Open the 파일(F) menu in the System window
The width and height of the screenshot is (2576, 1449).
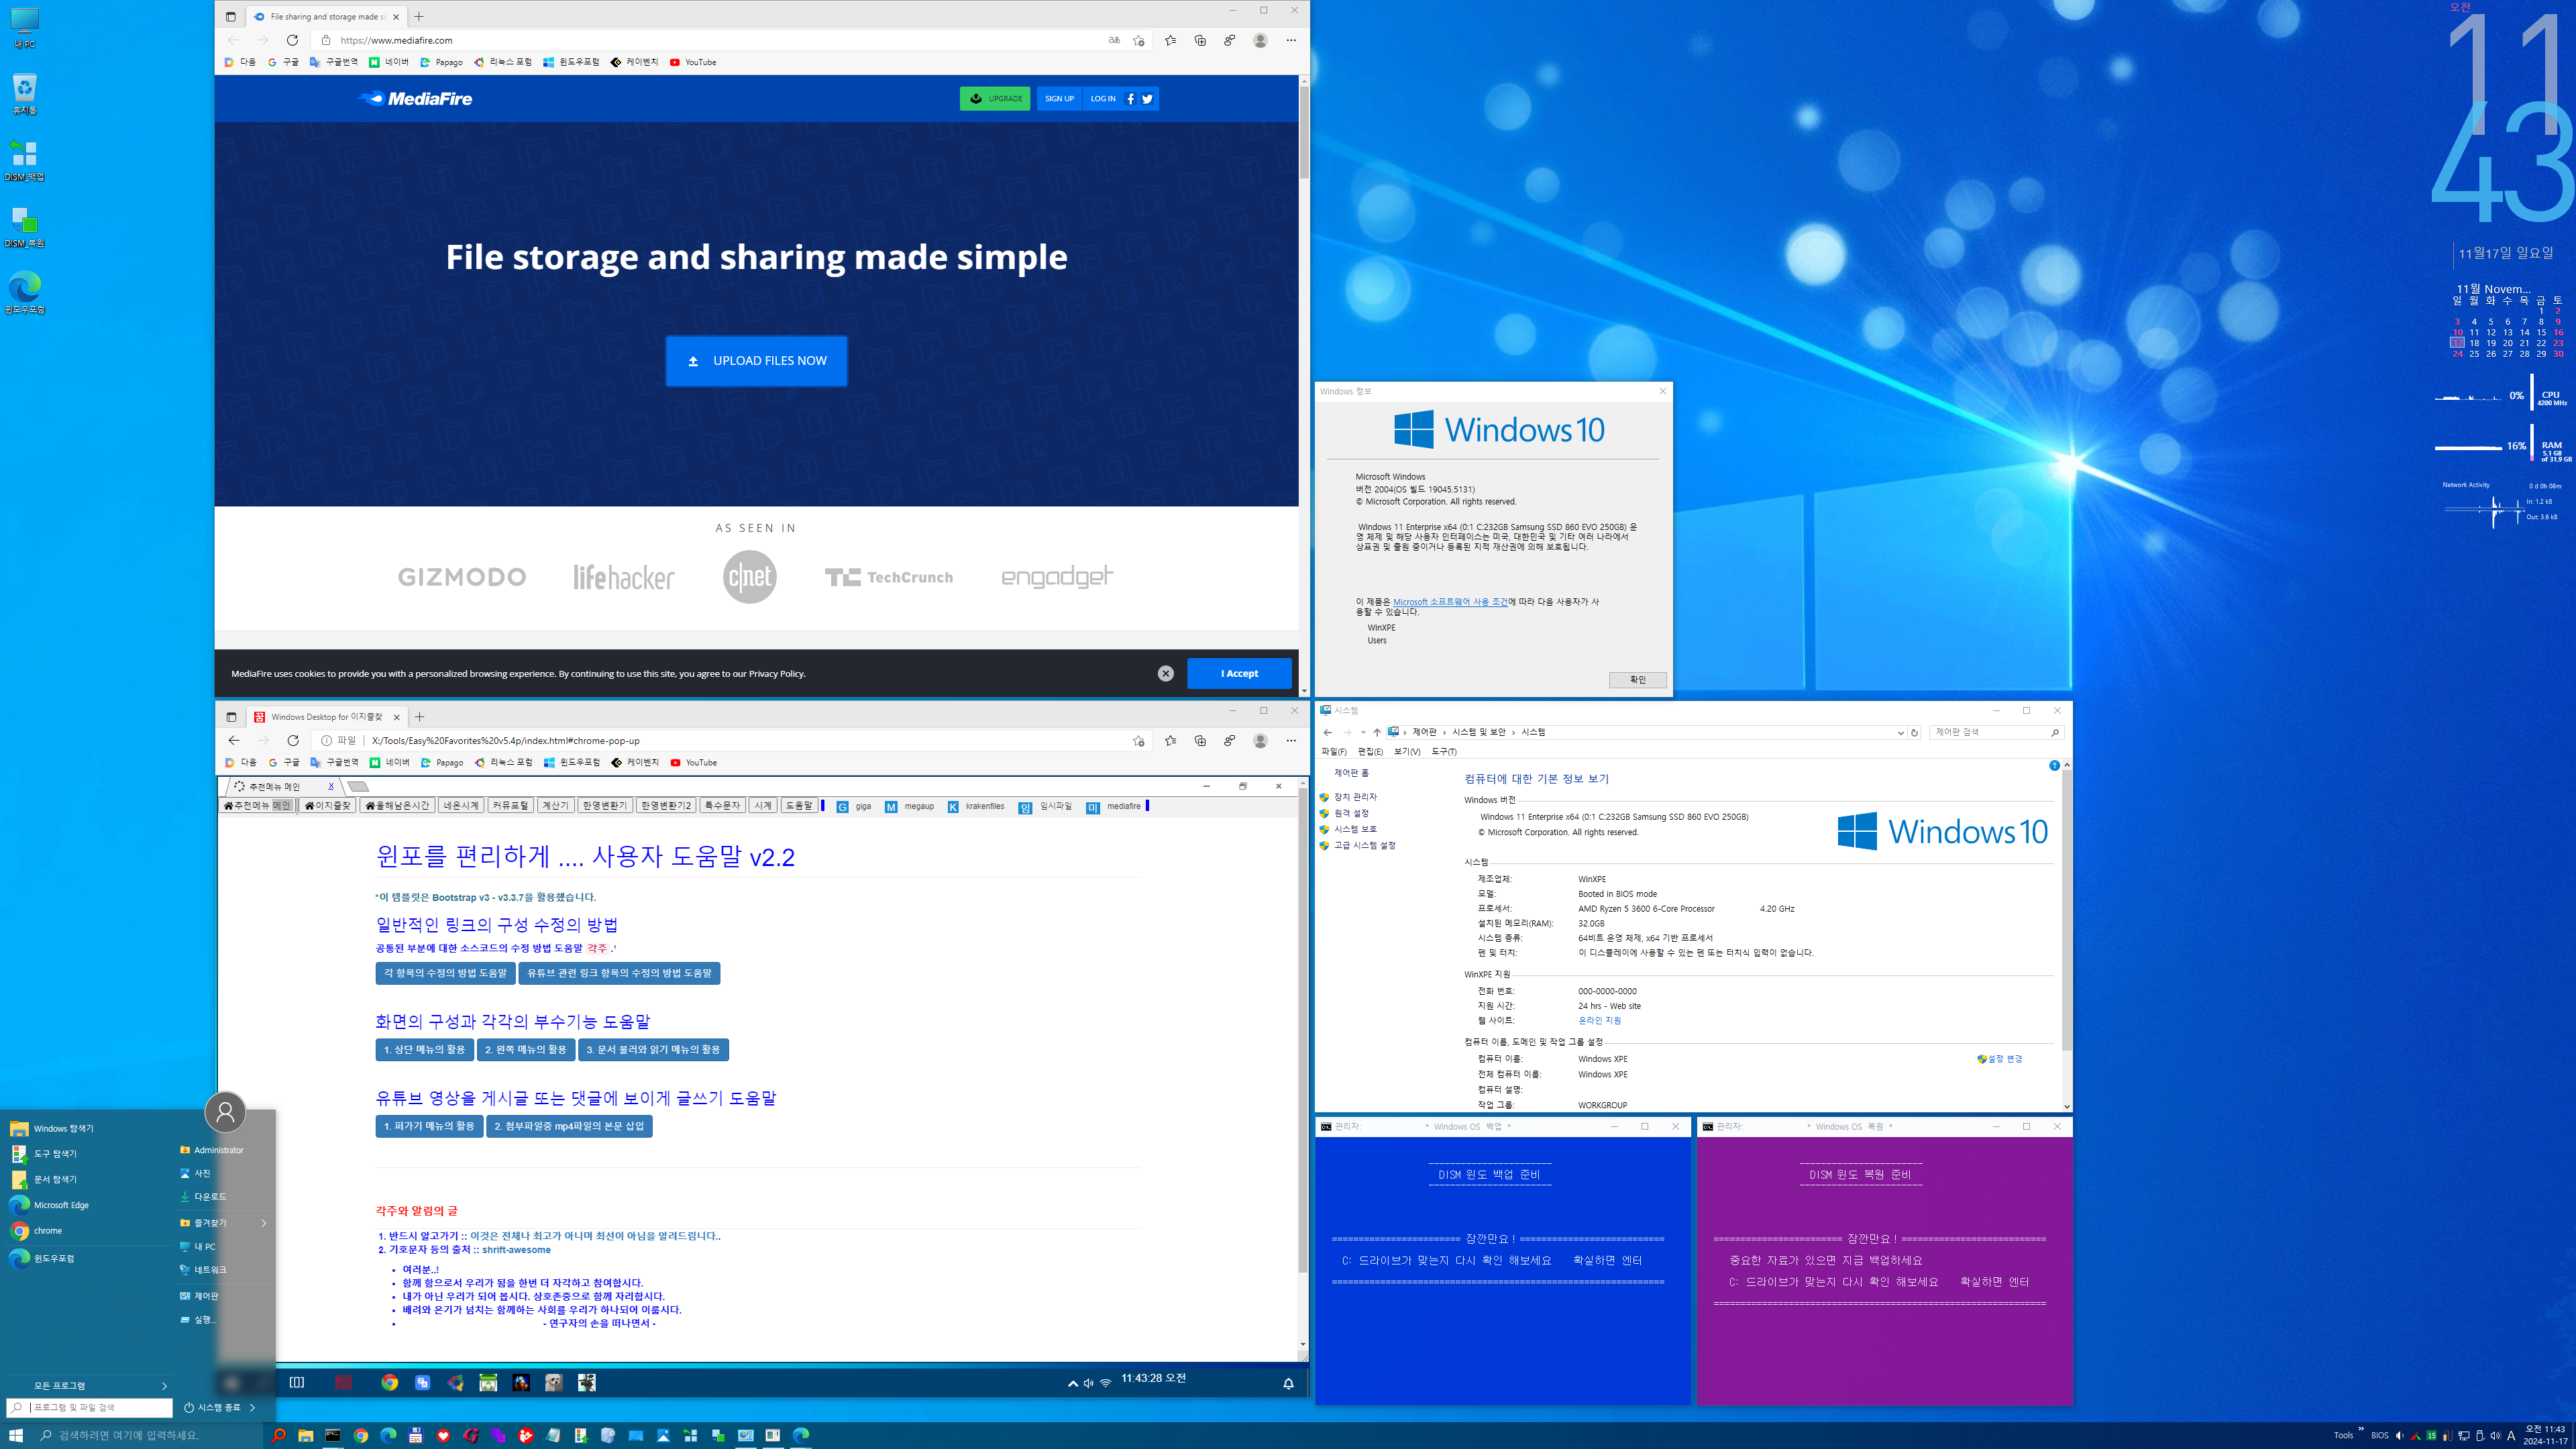pyautogui.click(x=1333, y=751)
